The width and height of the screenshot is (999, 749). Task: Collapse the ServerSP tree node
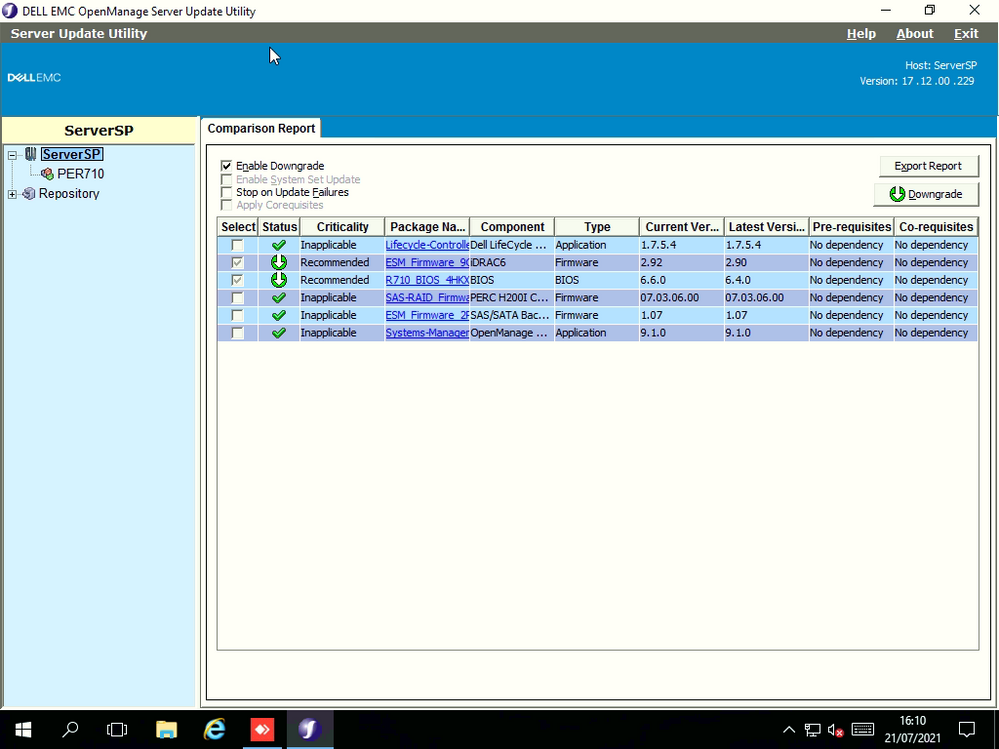[12, 155]
